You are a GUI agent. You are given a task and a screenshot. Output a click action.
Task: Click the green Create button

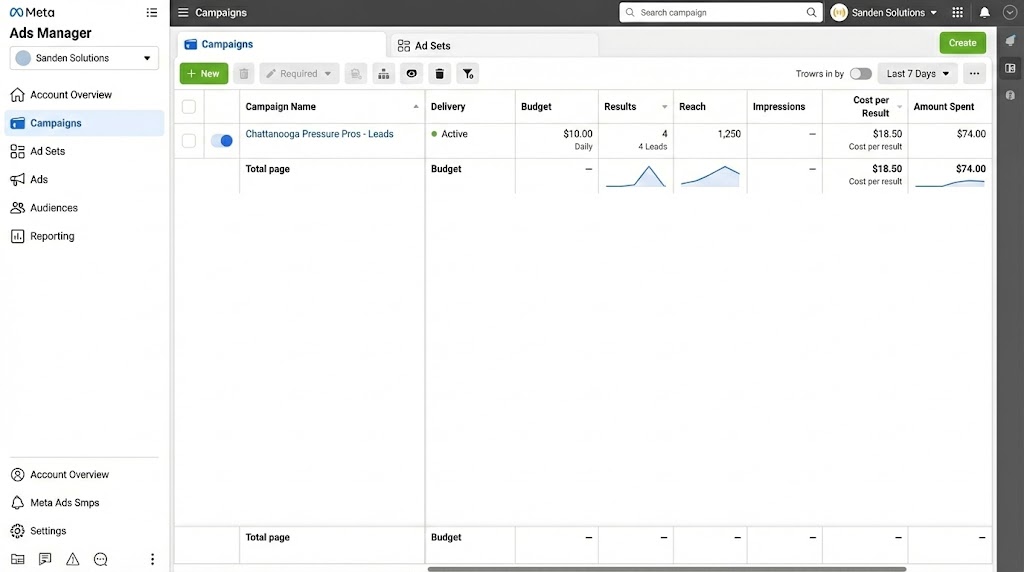pos(963,42)
